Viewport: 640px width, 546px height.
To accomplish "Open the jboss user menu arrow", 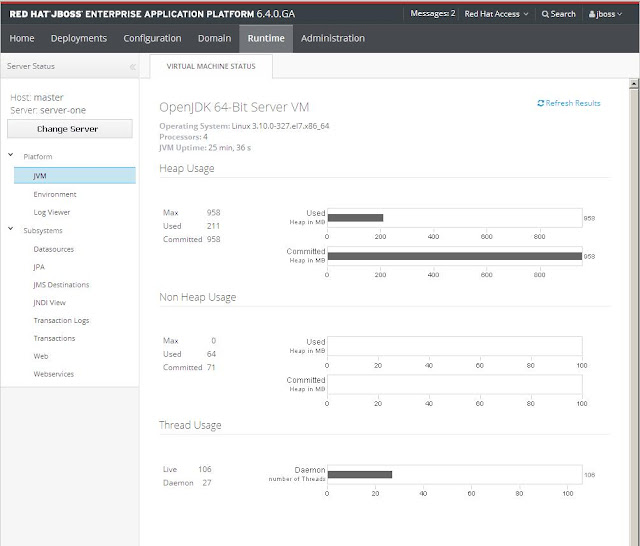I will pos(620,14).
